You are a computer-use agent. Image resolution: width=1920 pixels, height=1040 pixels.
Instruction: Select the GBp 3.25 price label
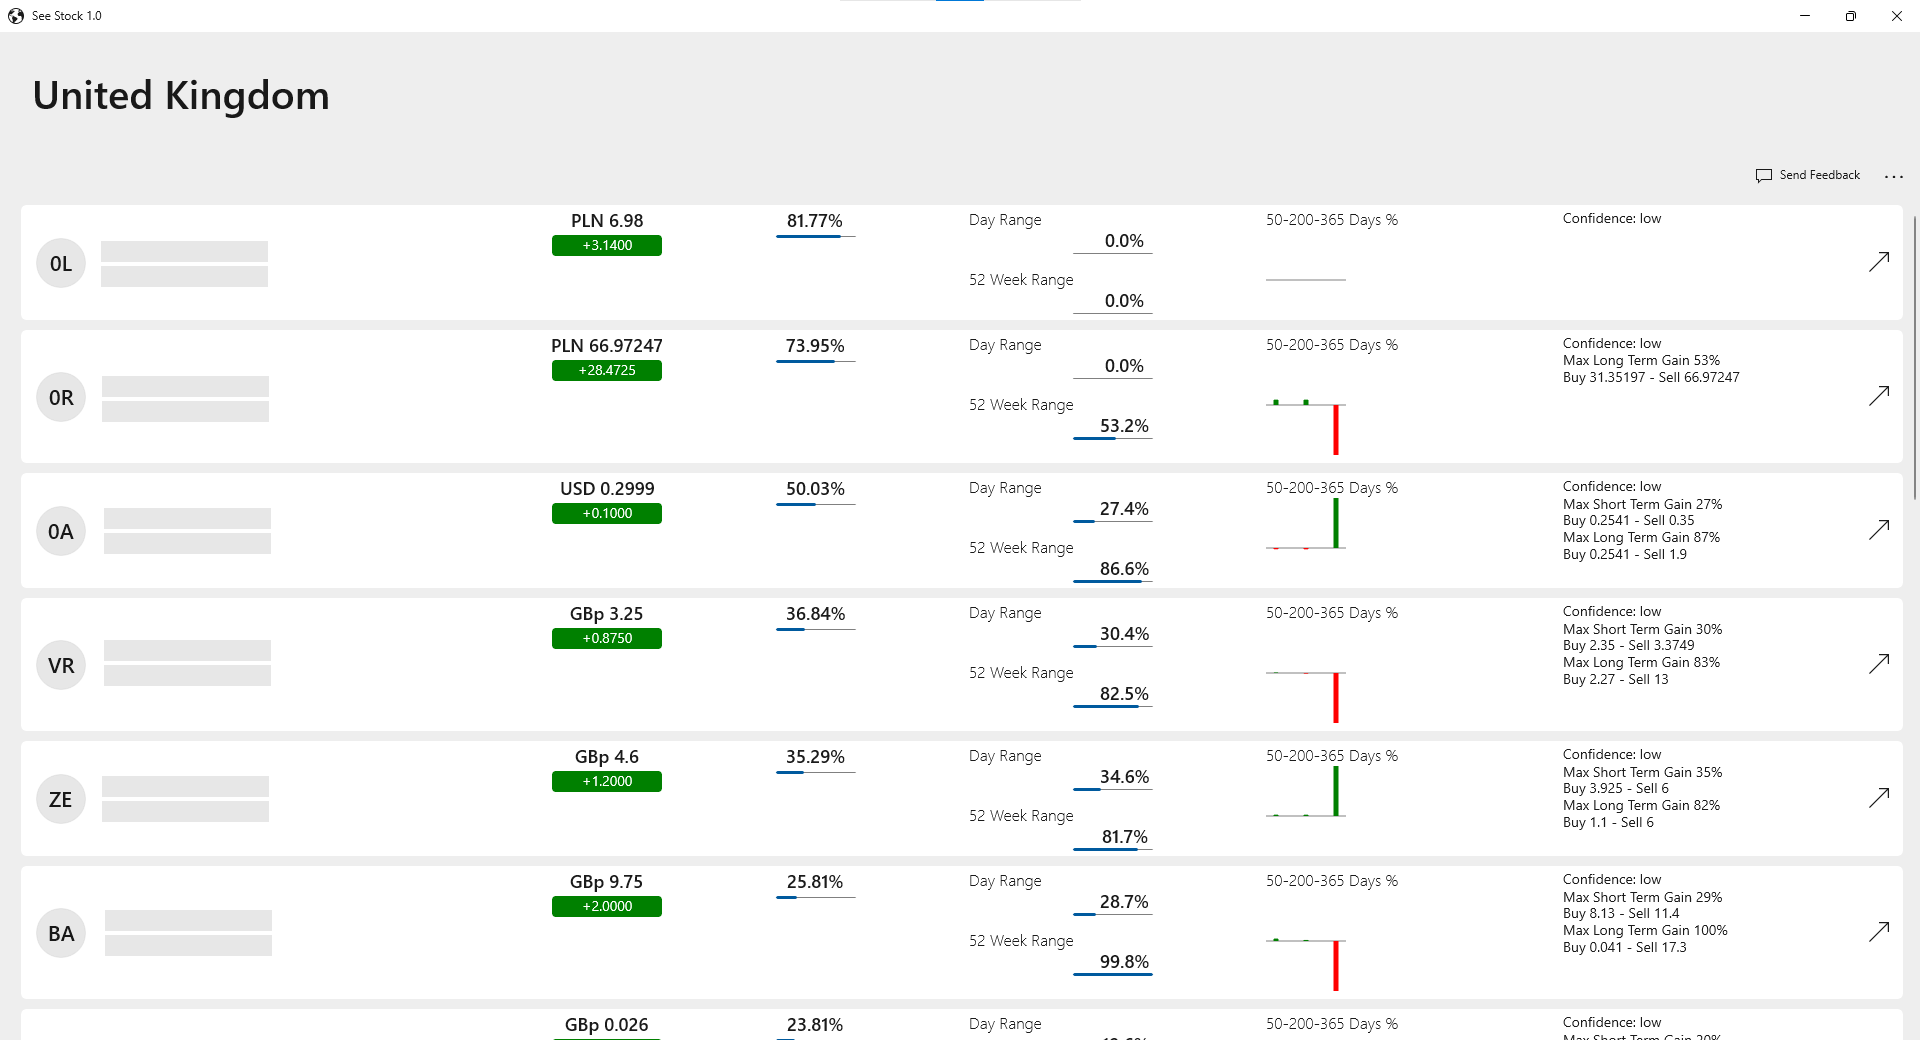point(607,614)
